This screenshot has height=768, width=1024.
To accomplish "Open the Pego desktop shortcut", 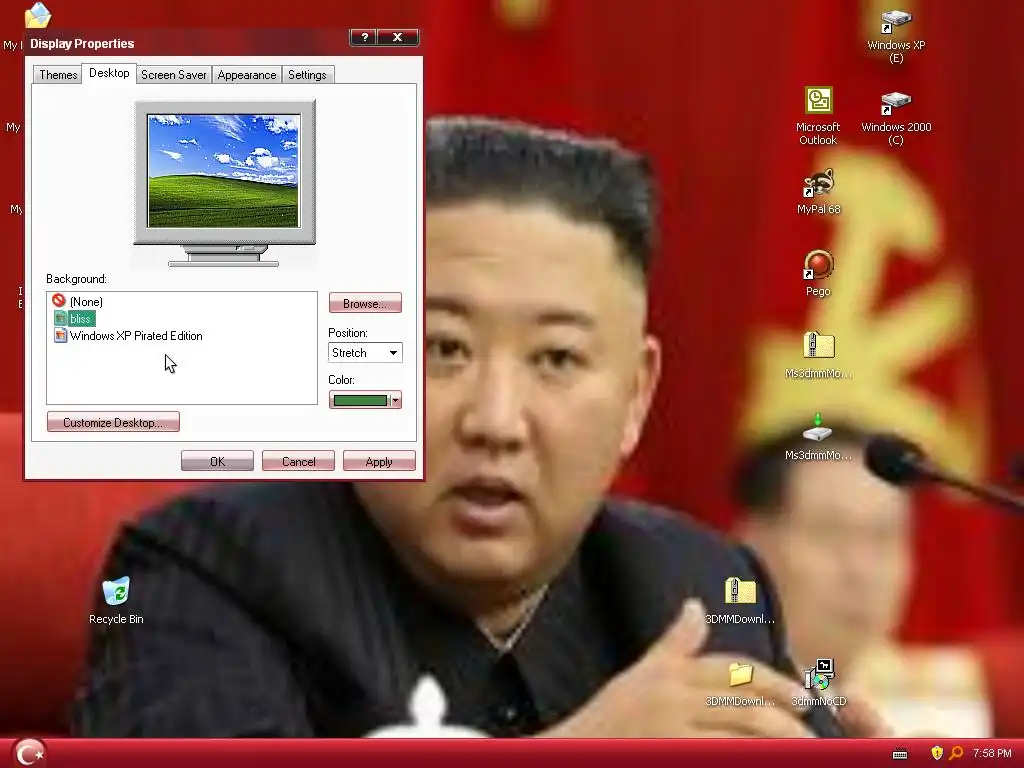I will pos(818,273).
